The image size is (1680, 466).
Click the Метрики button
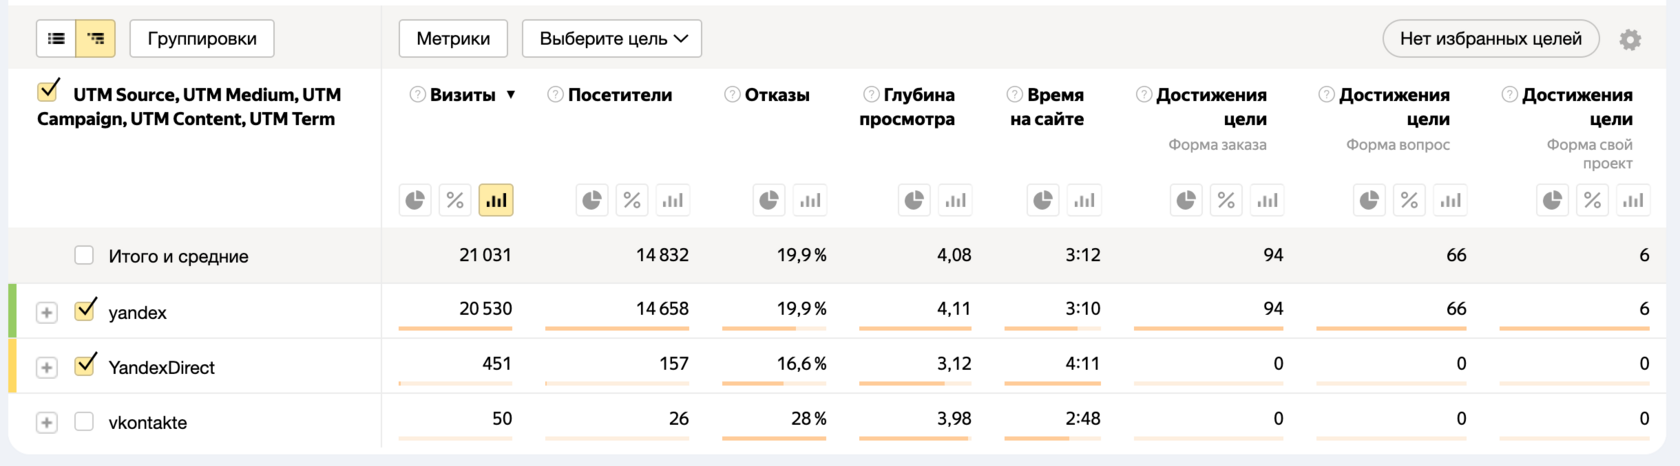click(453, 39)
